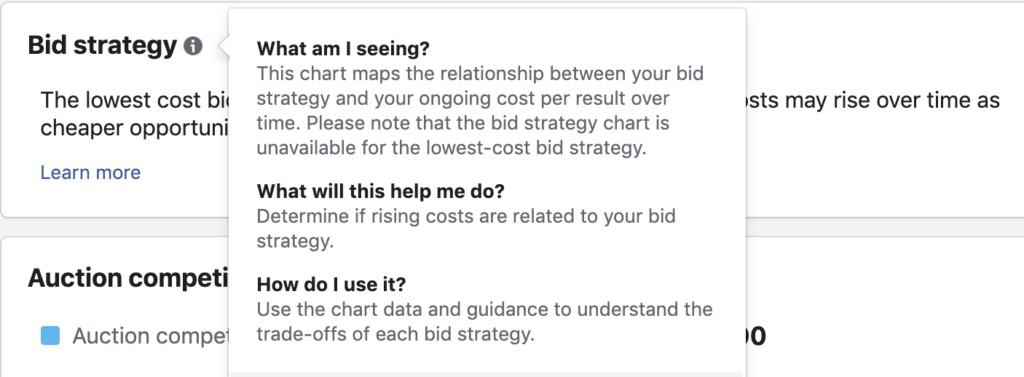Viewport: 1024px width, 377px height.
Task: Click the "How do I use it?" heading
Action: pos(331,284)
